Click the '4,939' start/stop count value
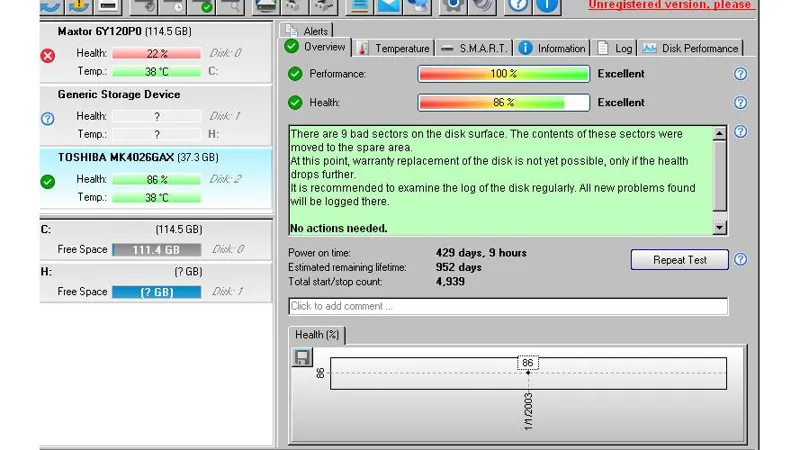The height and width of the screenshot is (450, 800). click(450, 281)
